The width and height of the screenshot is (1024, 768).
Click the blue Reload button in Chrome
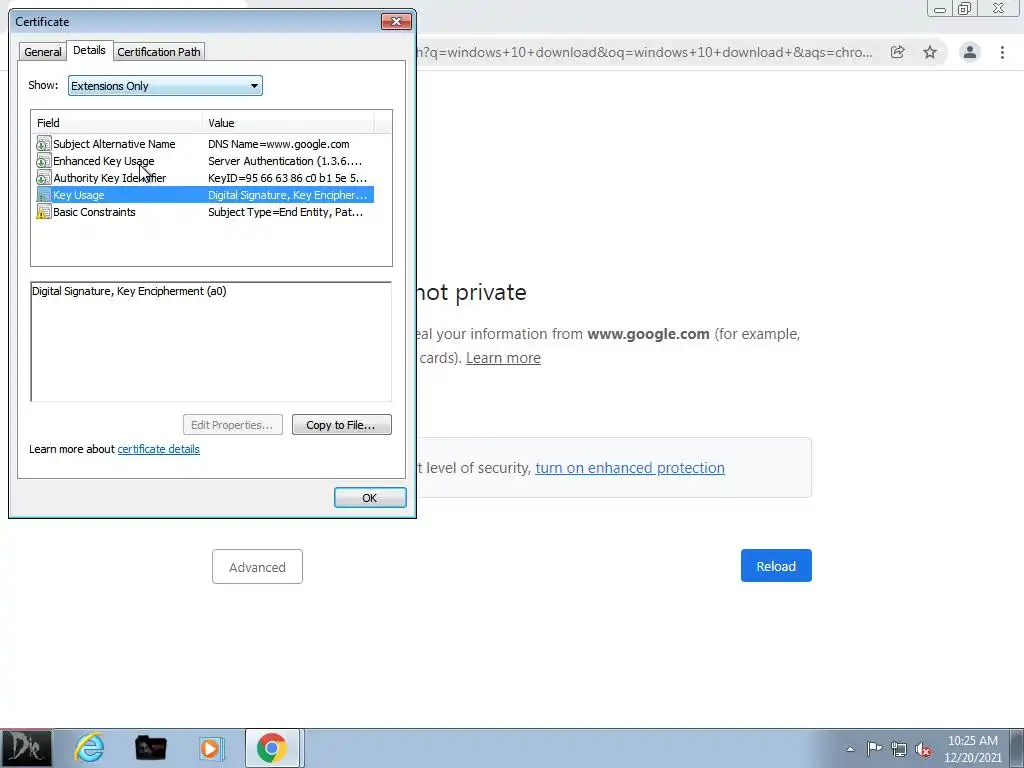776,566
